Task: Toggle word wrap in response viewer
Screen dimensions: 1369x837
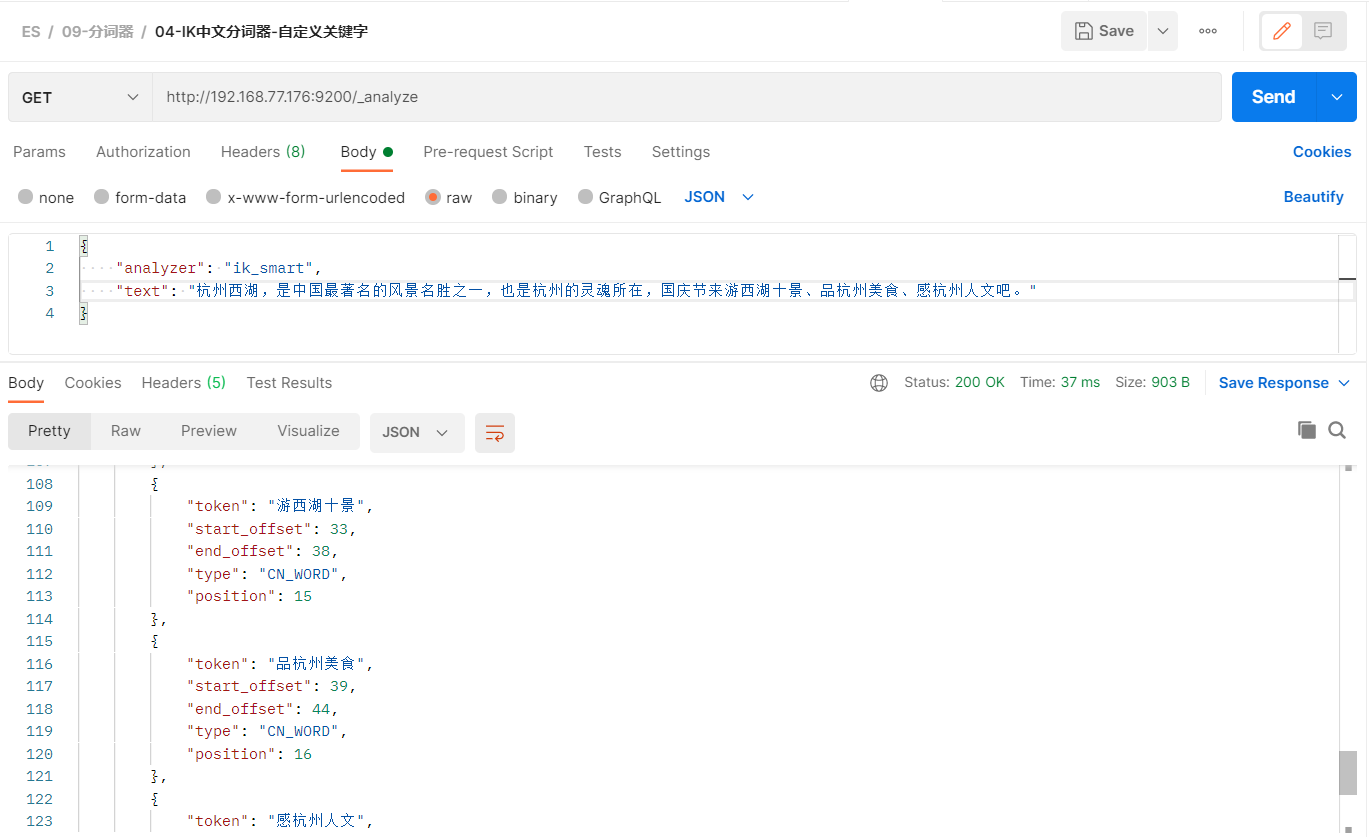Action: coord(495,432)
